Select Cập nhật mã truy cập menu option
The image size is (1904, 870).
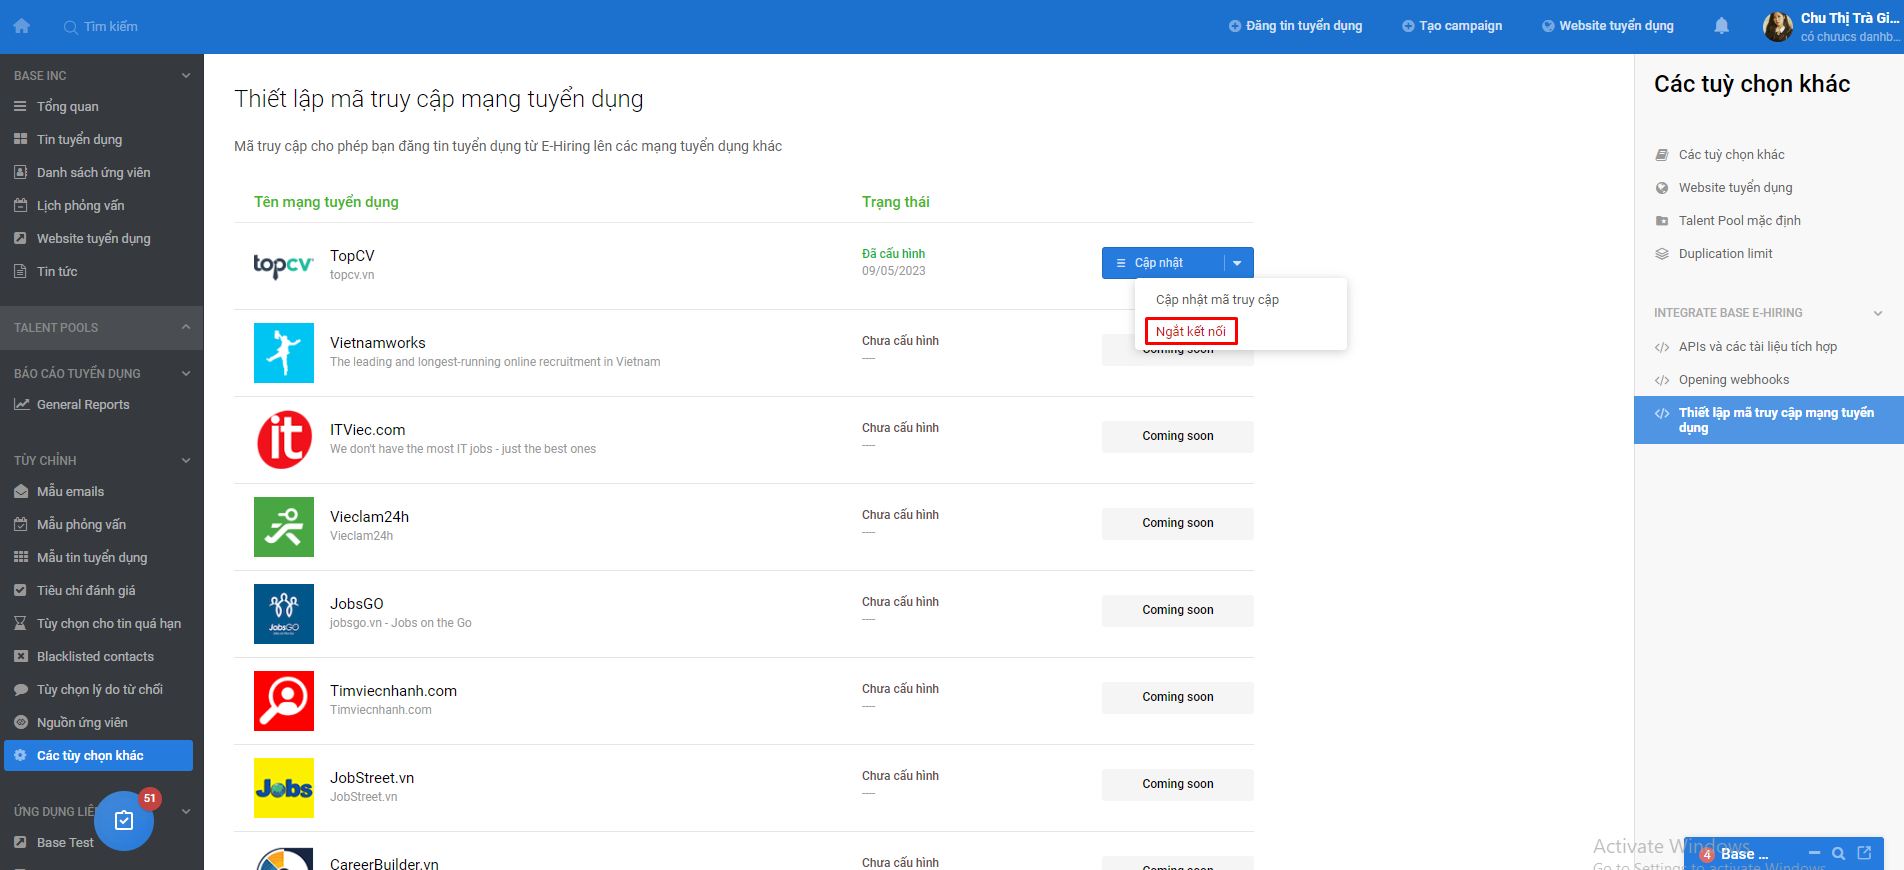click(x=1217, y=299)
